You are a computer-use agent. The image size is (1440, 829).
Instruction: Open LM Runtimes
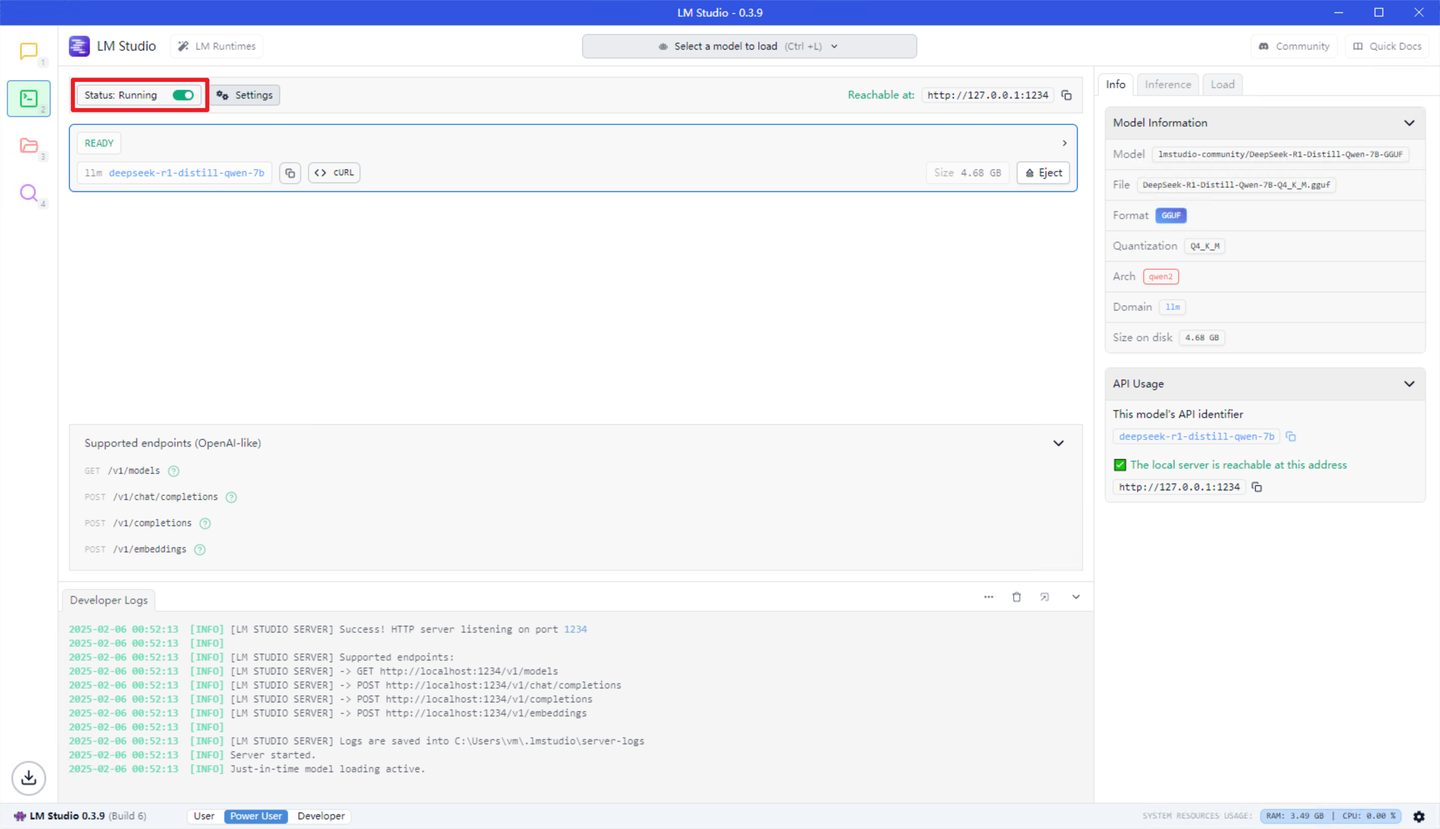pyautogui.click(x=217, y=46)
